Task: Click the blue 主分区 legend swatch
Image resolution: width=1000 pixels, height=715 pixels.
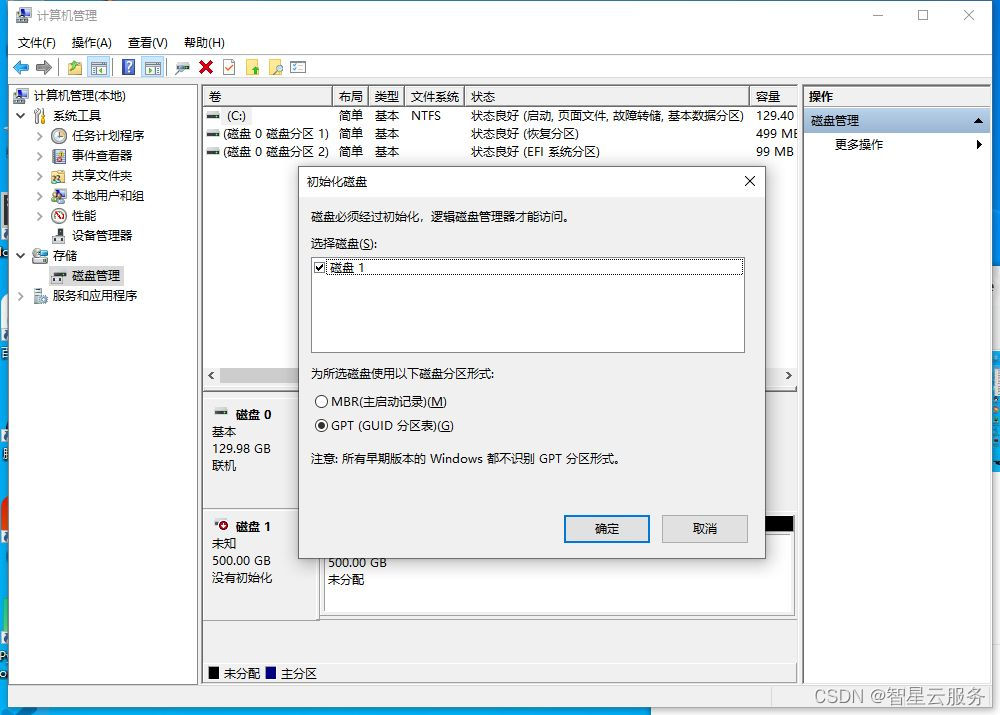Action: click(271, 673)
